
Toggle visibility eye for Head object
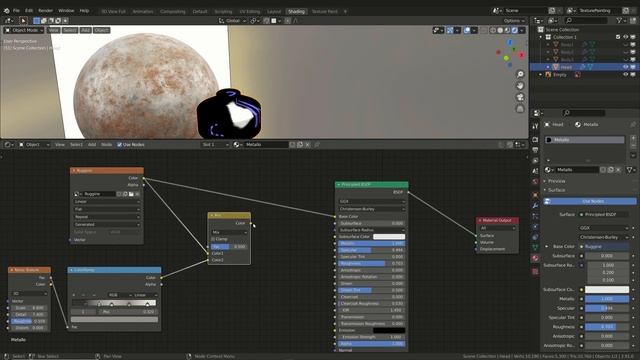coord(625,67)
